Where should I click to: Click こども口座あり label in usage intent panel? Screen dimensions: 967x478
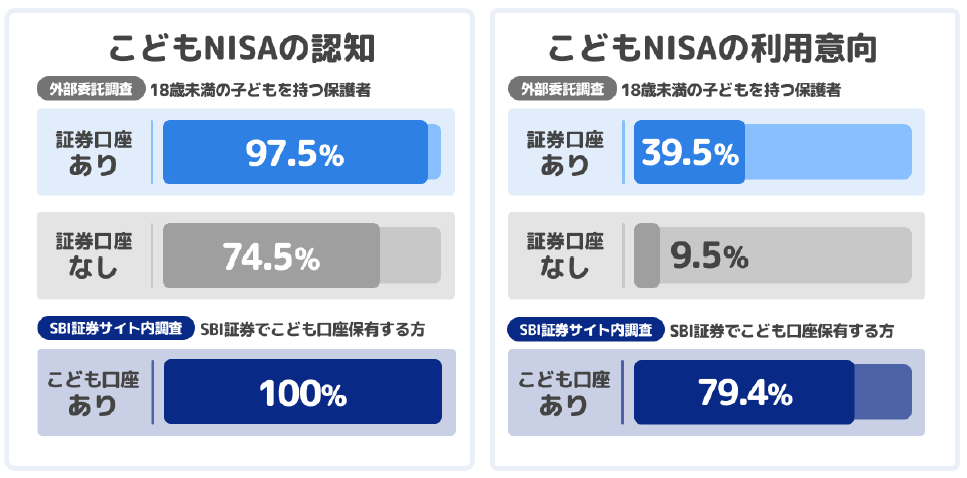pos(564,392)
